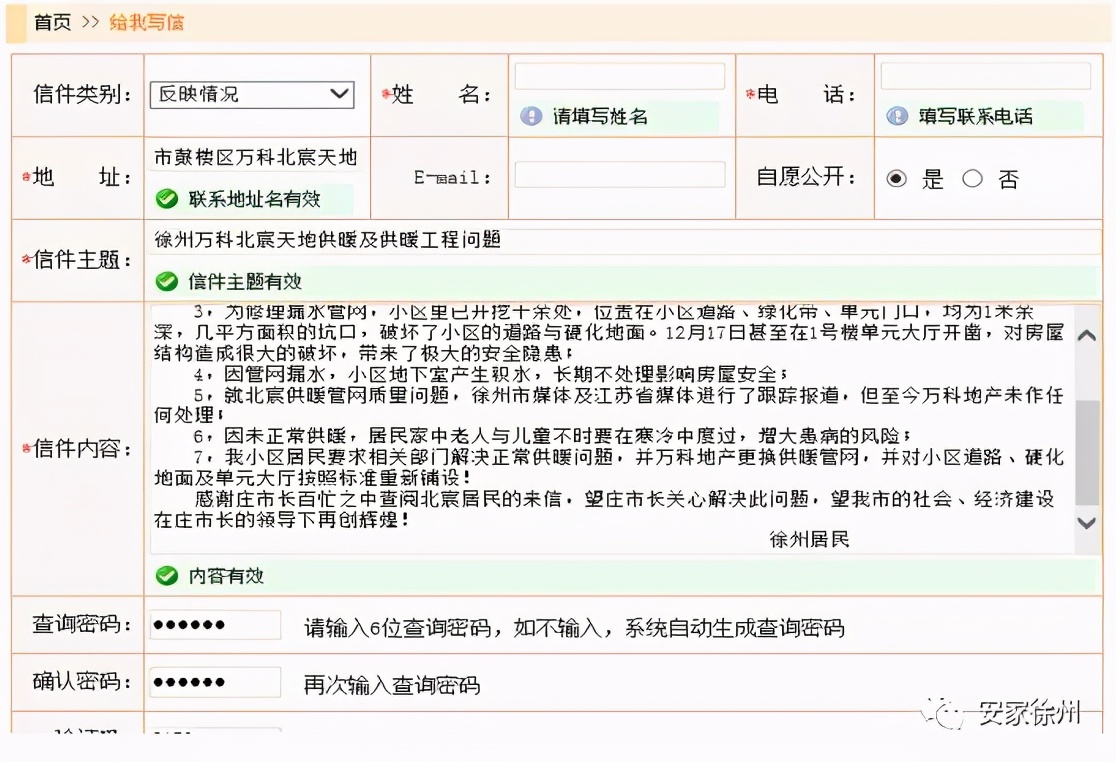1116x762 pixels.
Task: Focus the E-mail input field
Action: coord(619,175)
